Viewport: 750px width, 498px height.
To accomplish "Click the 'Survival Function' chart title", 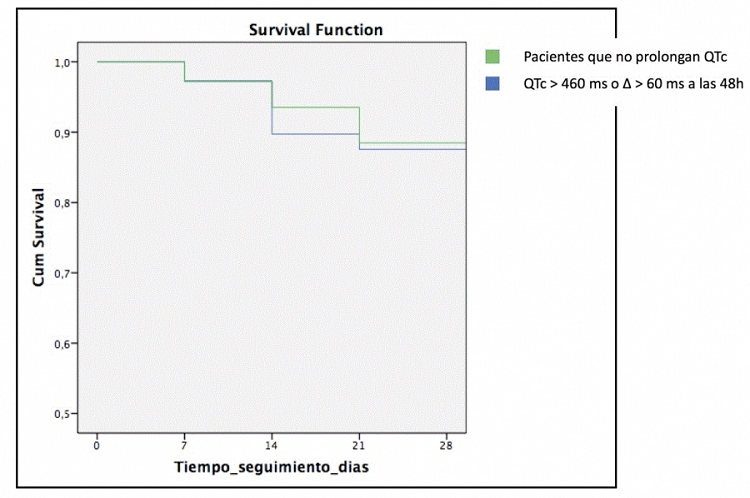I will pyautogui.click(x=316, y=30).
